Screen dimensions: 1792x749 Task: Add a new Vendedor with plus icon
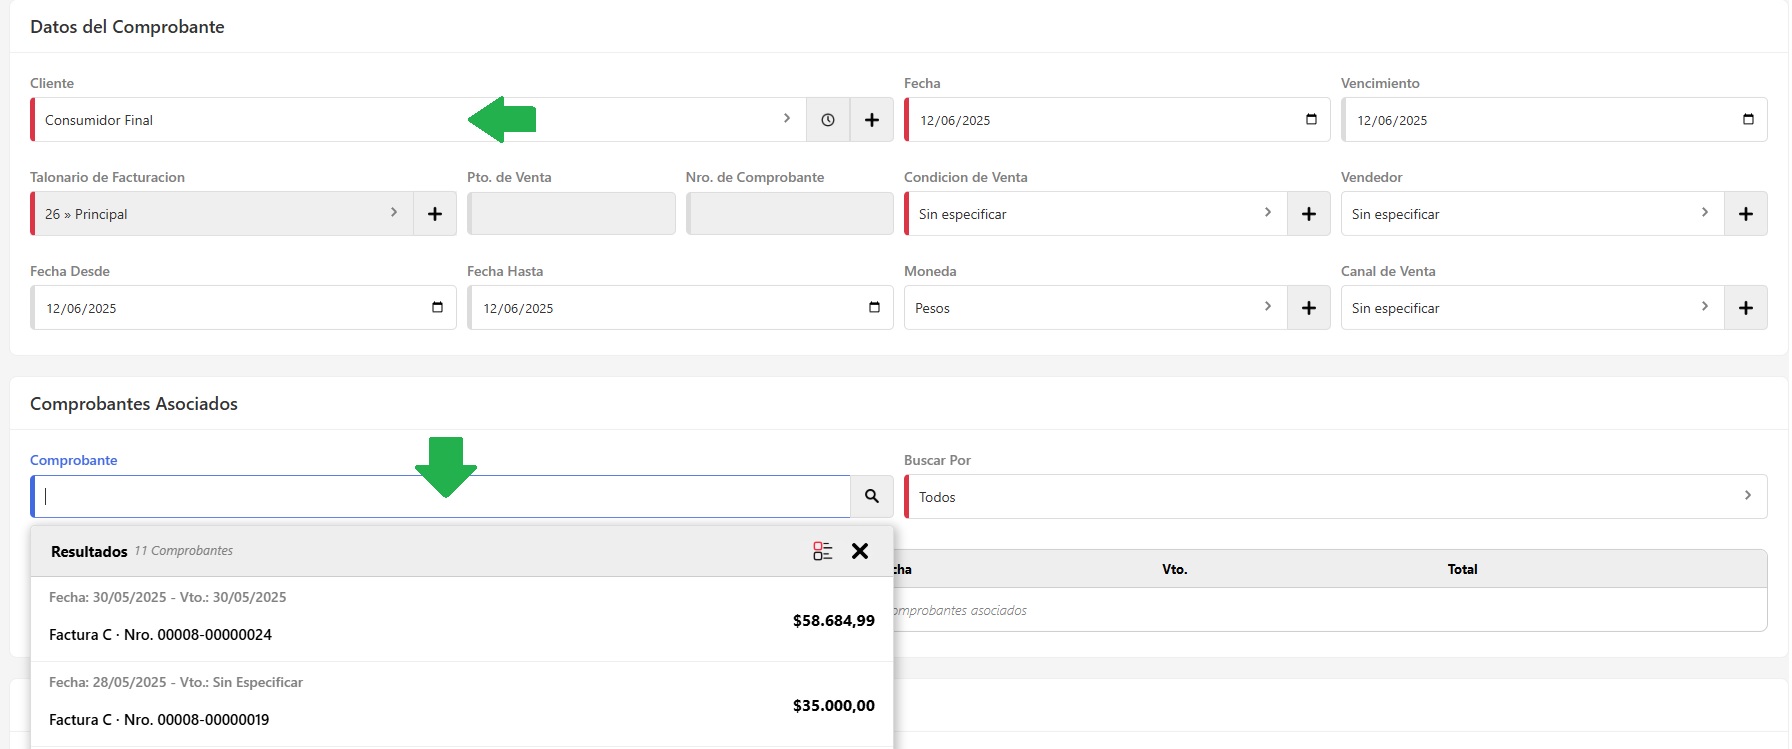[1745, 214]
